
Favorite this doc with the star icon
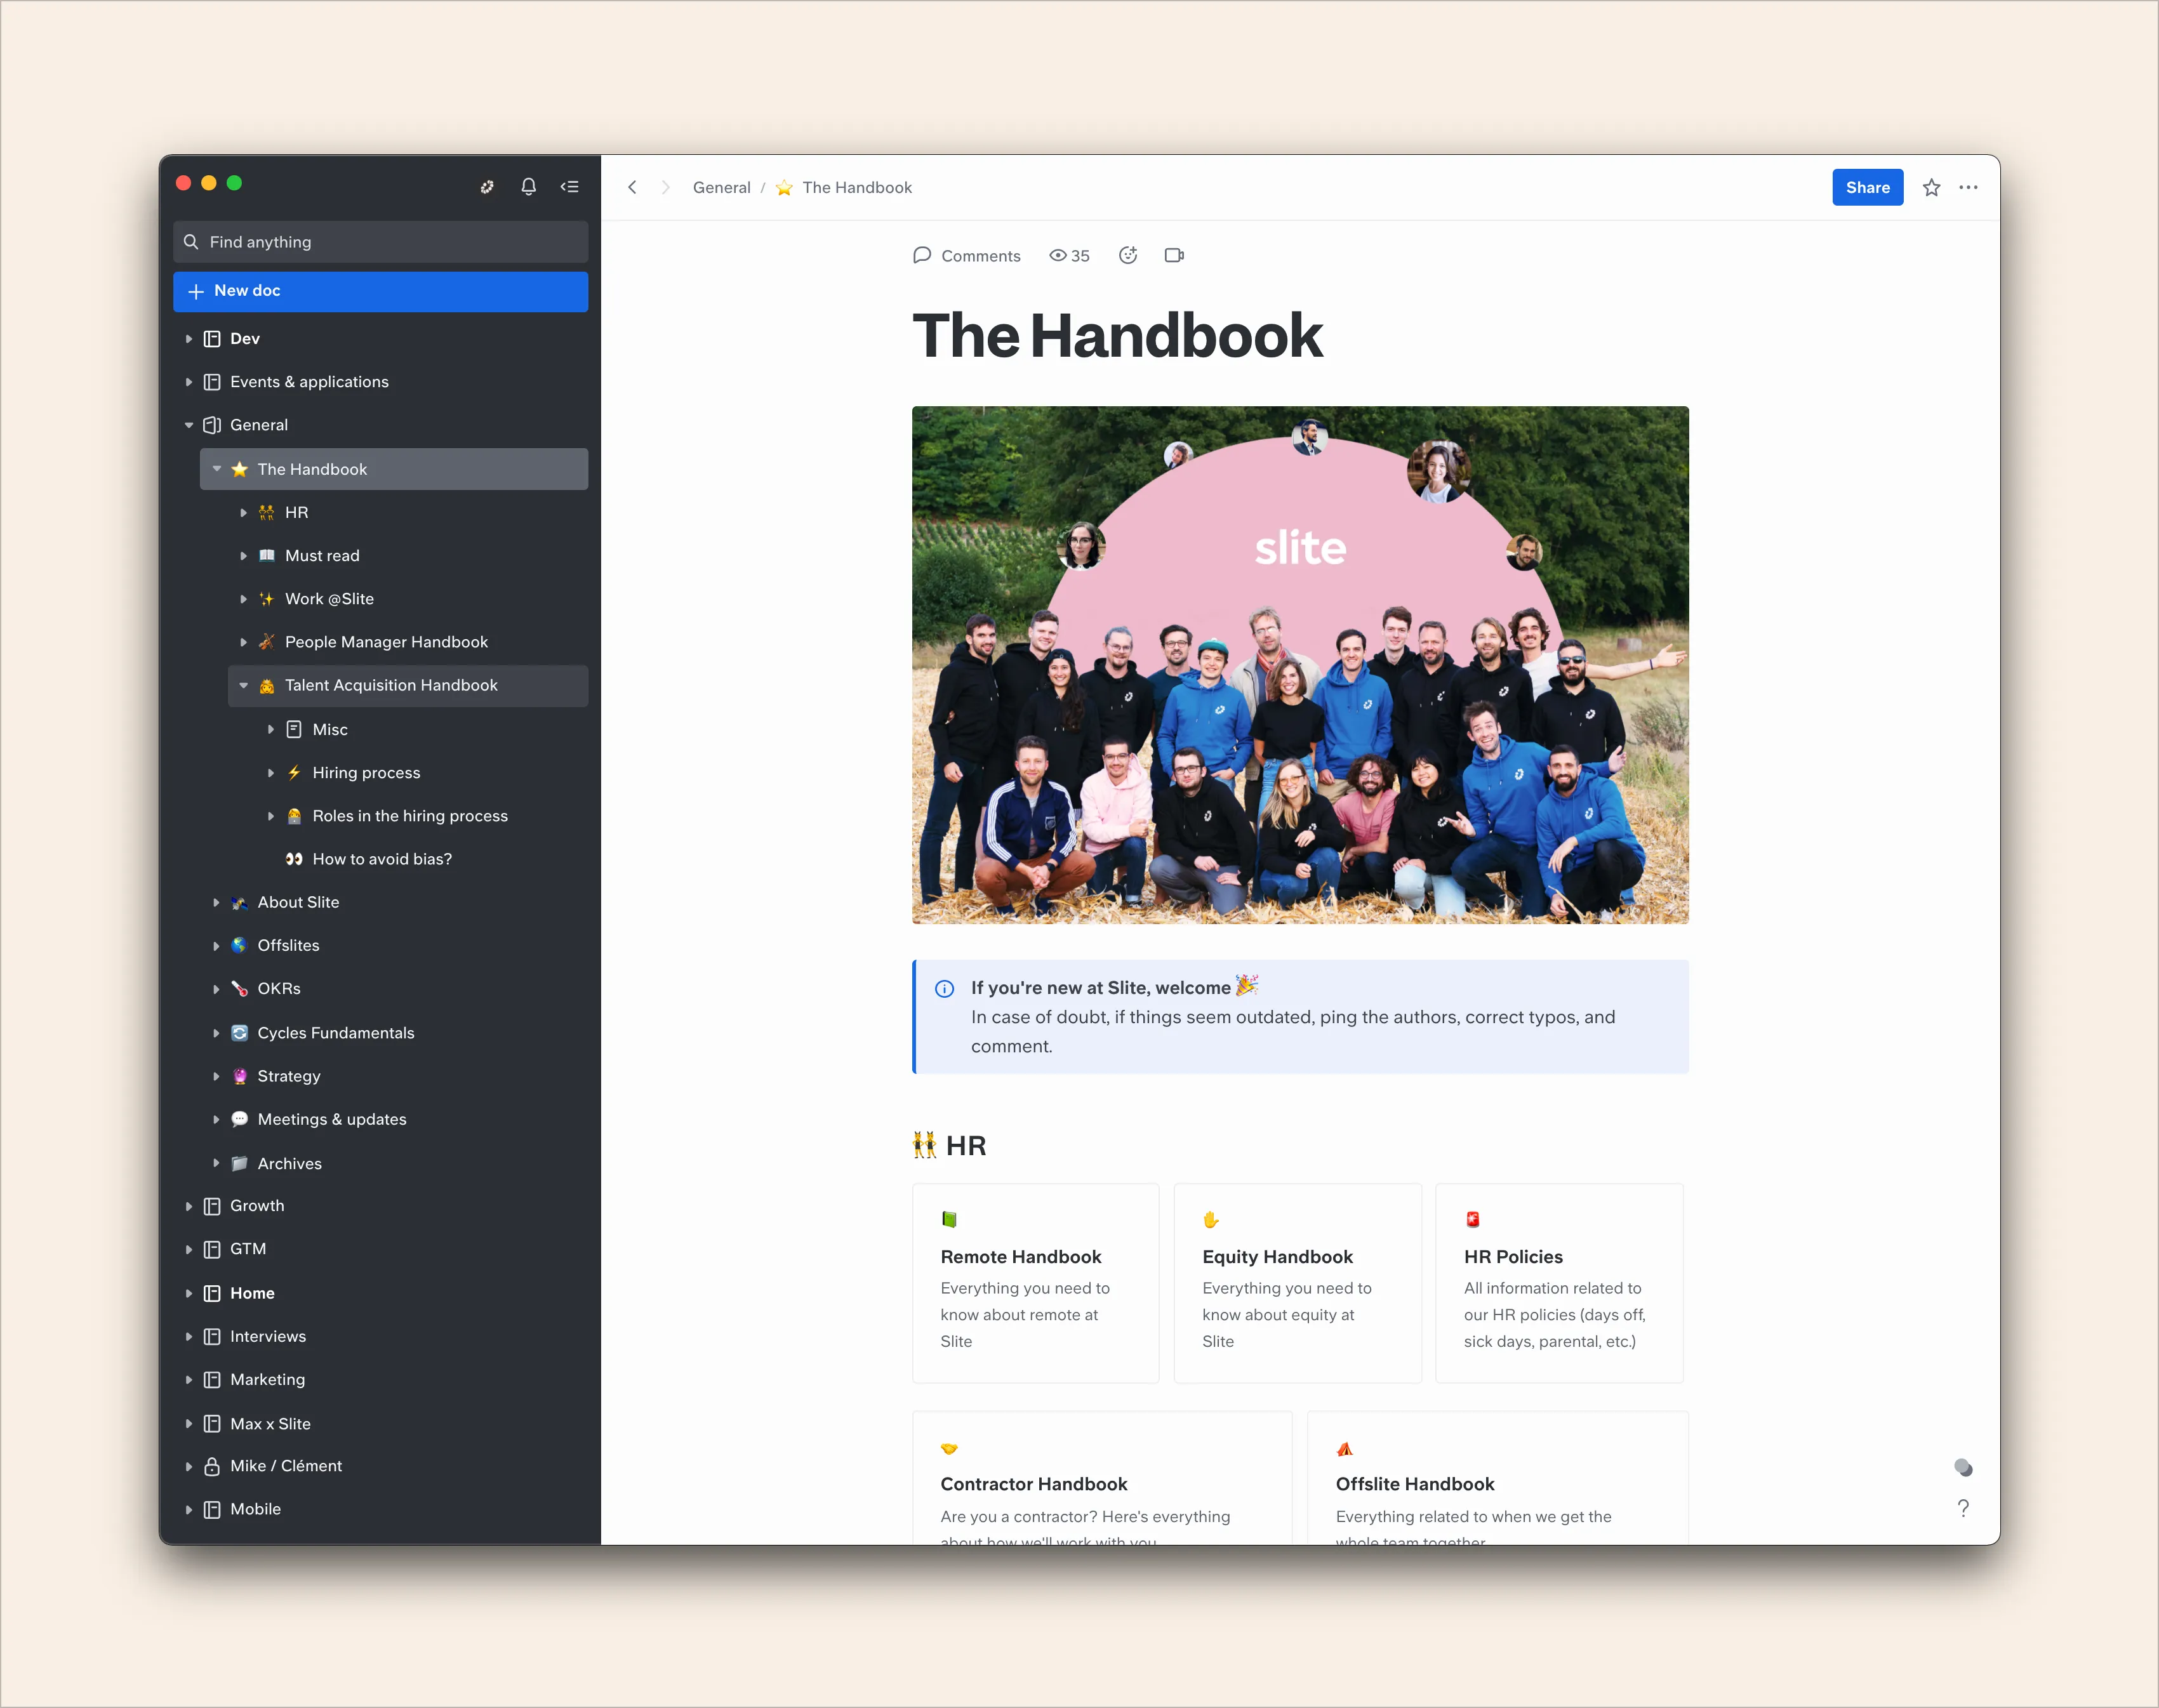pyautogui.click(x=1931, y=187)
